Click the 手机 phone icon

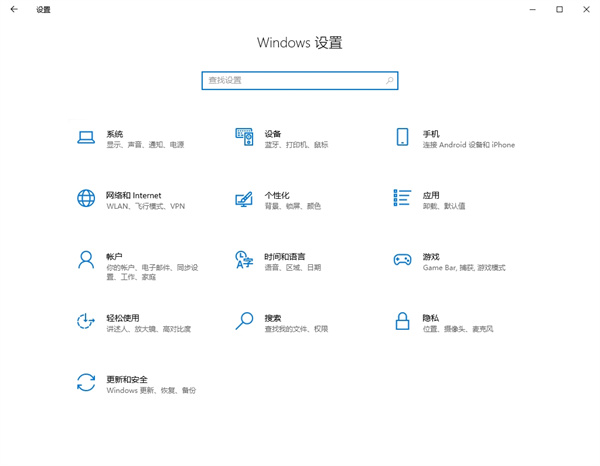click(402, 138)
